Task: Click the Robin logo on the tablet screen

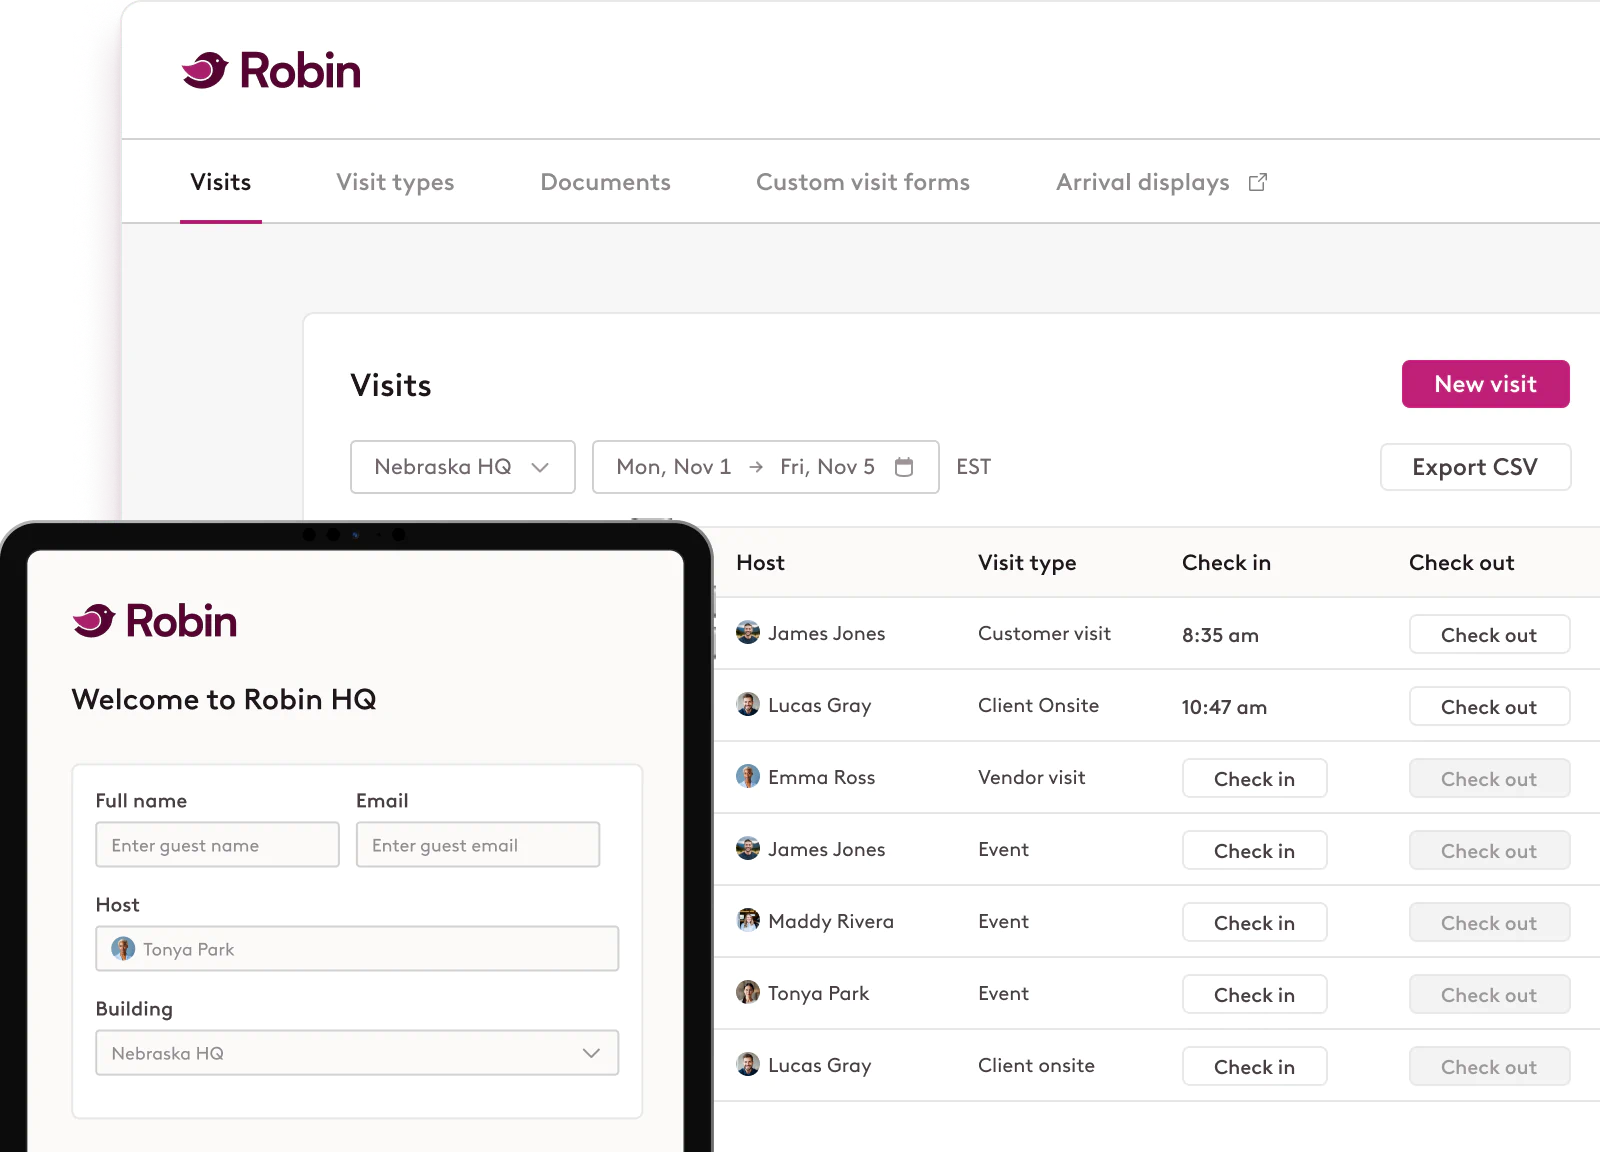Action: tap(155, 621)
